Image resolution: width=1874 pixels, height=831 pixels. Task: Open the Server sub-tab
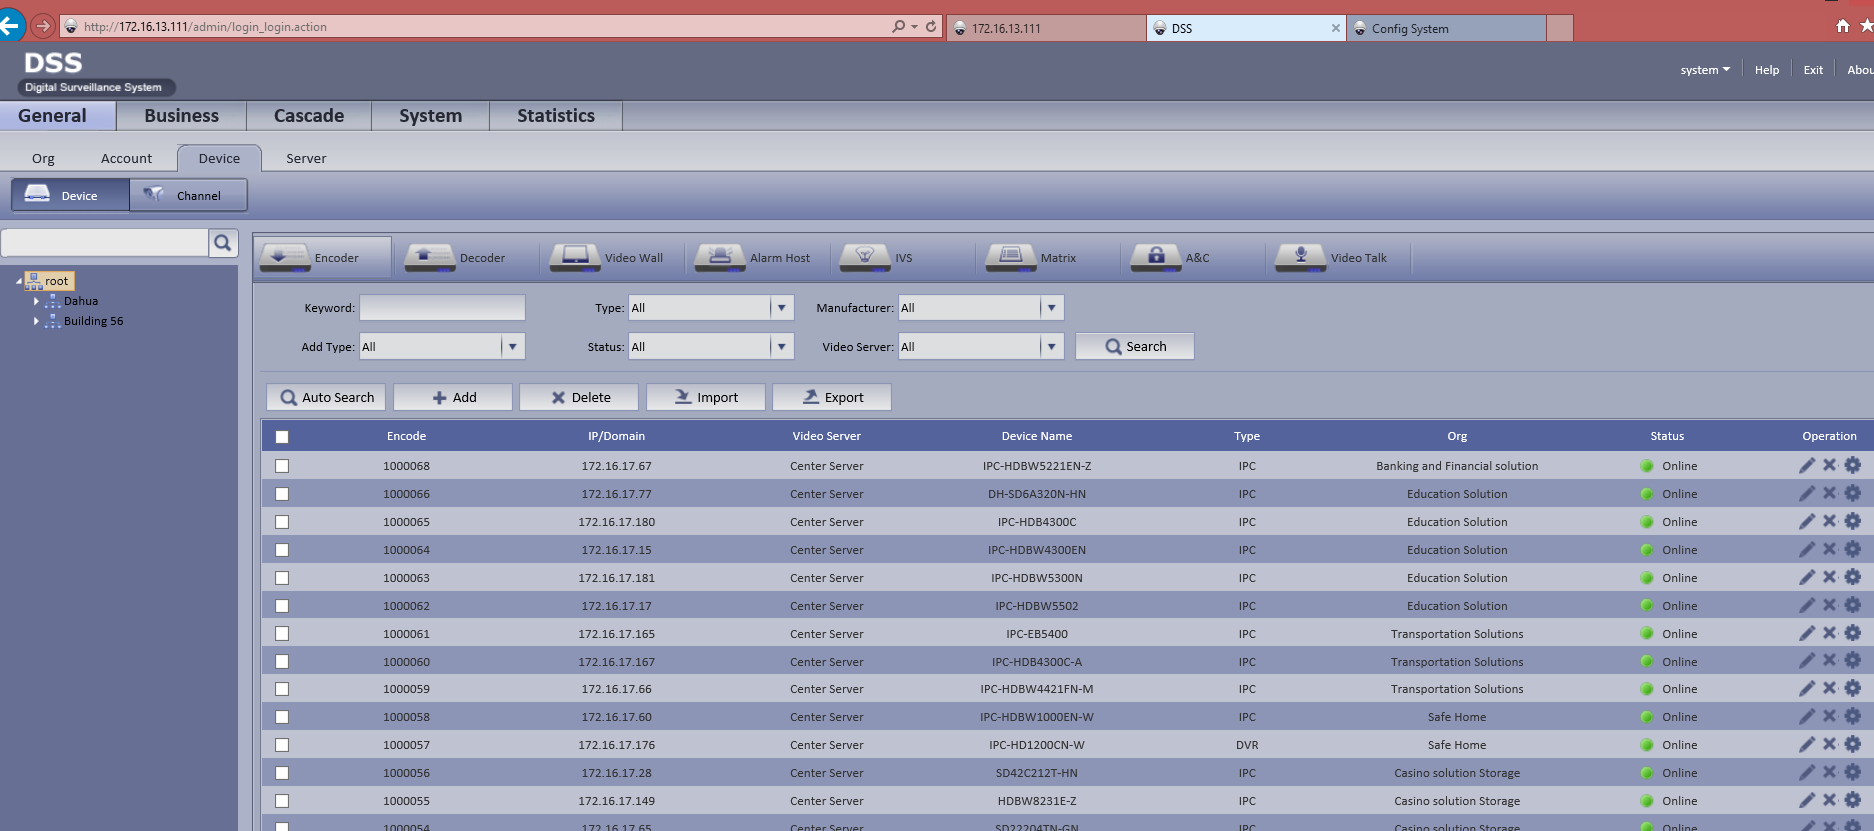(306, 158)
